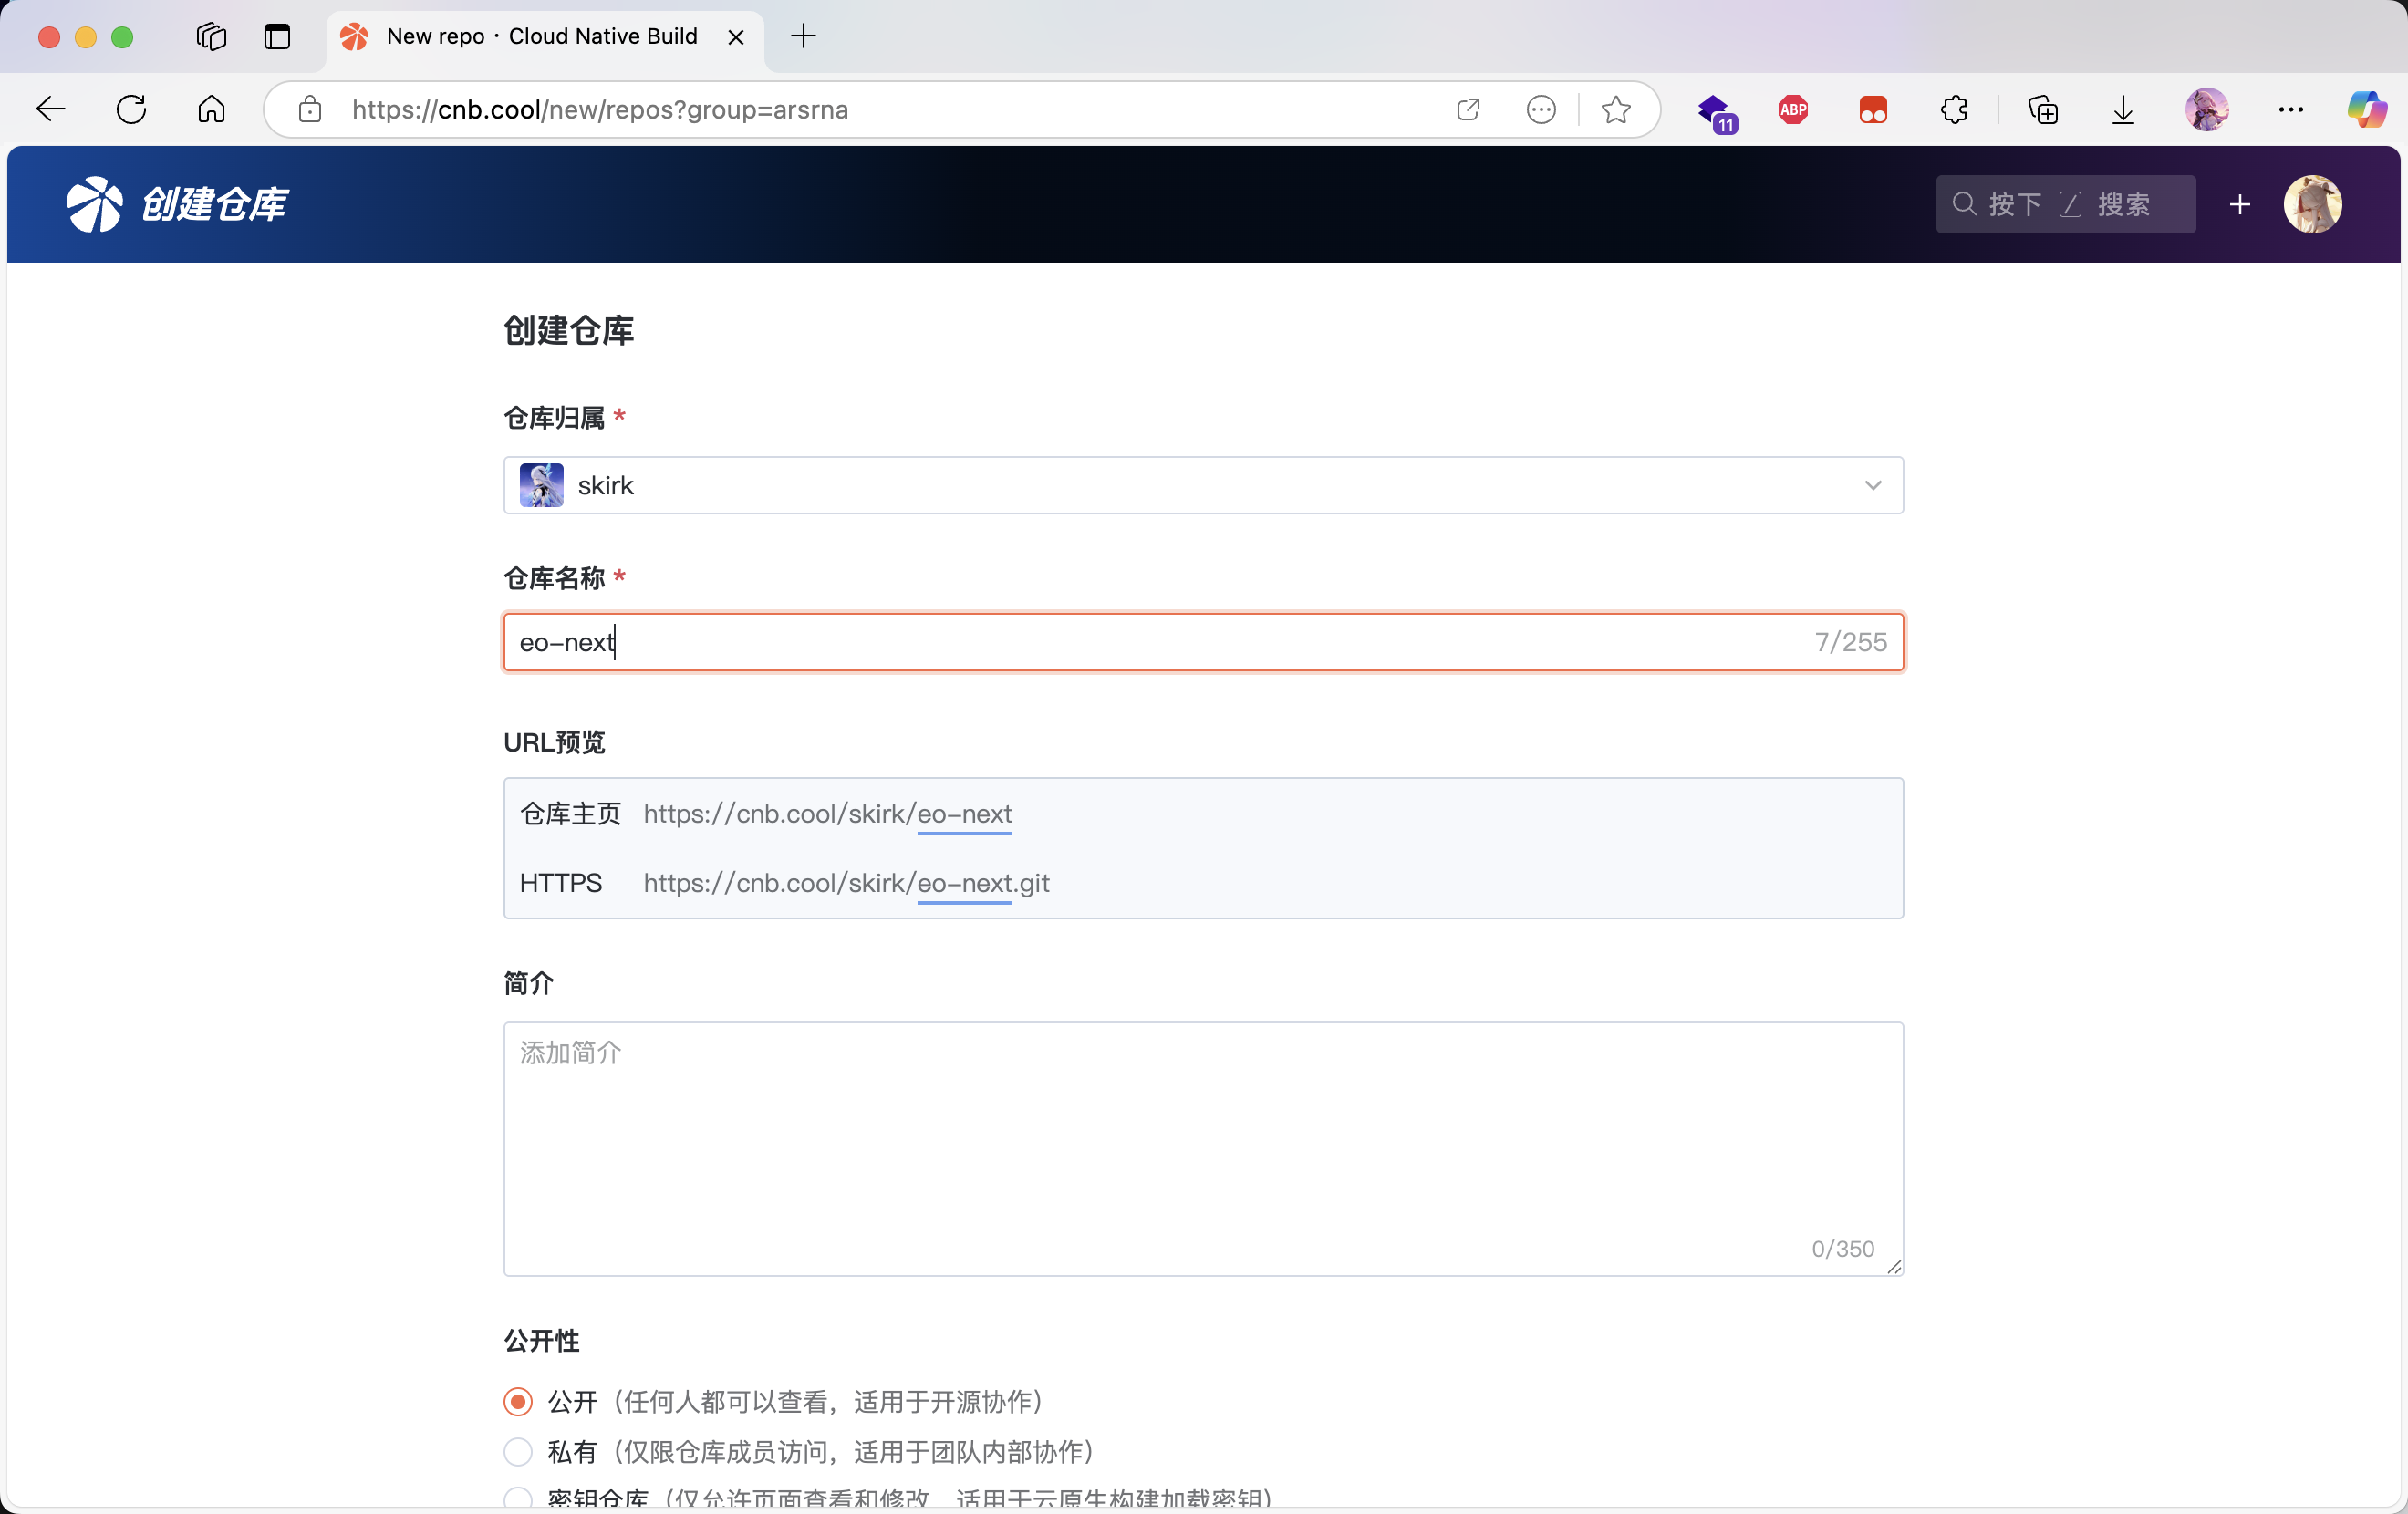Open a new browser tab
The height and width of the screenshot is (1514, 2408).
tap(803, 36)
